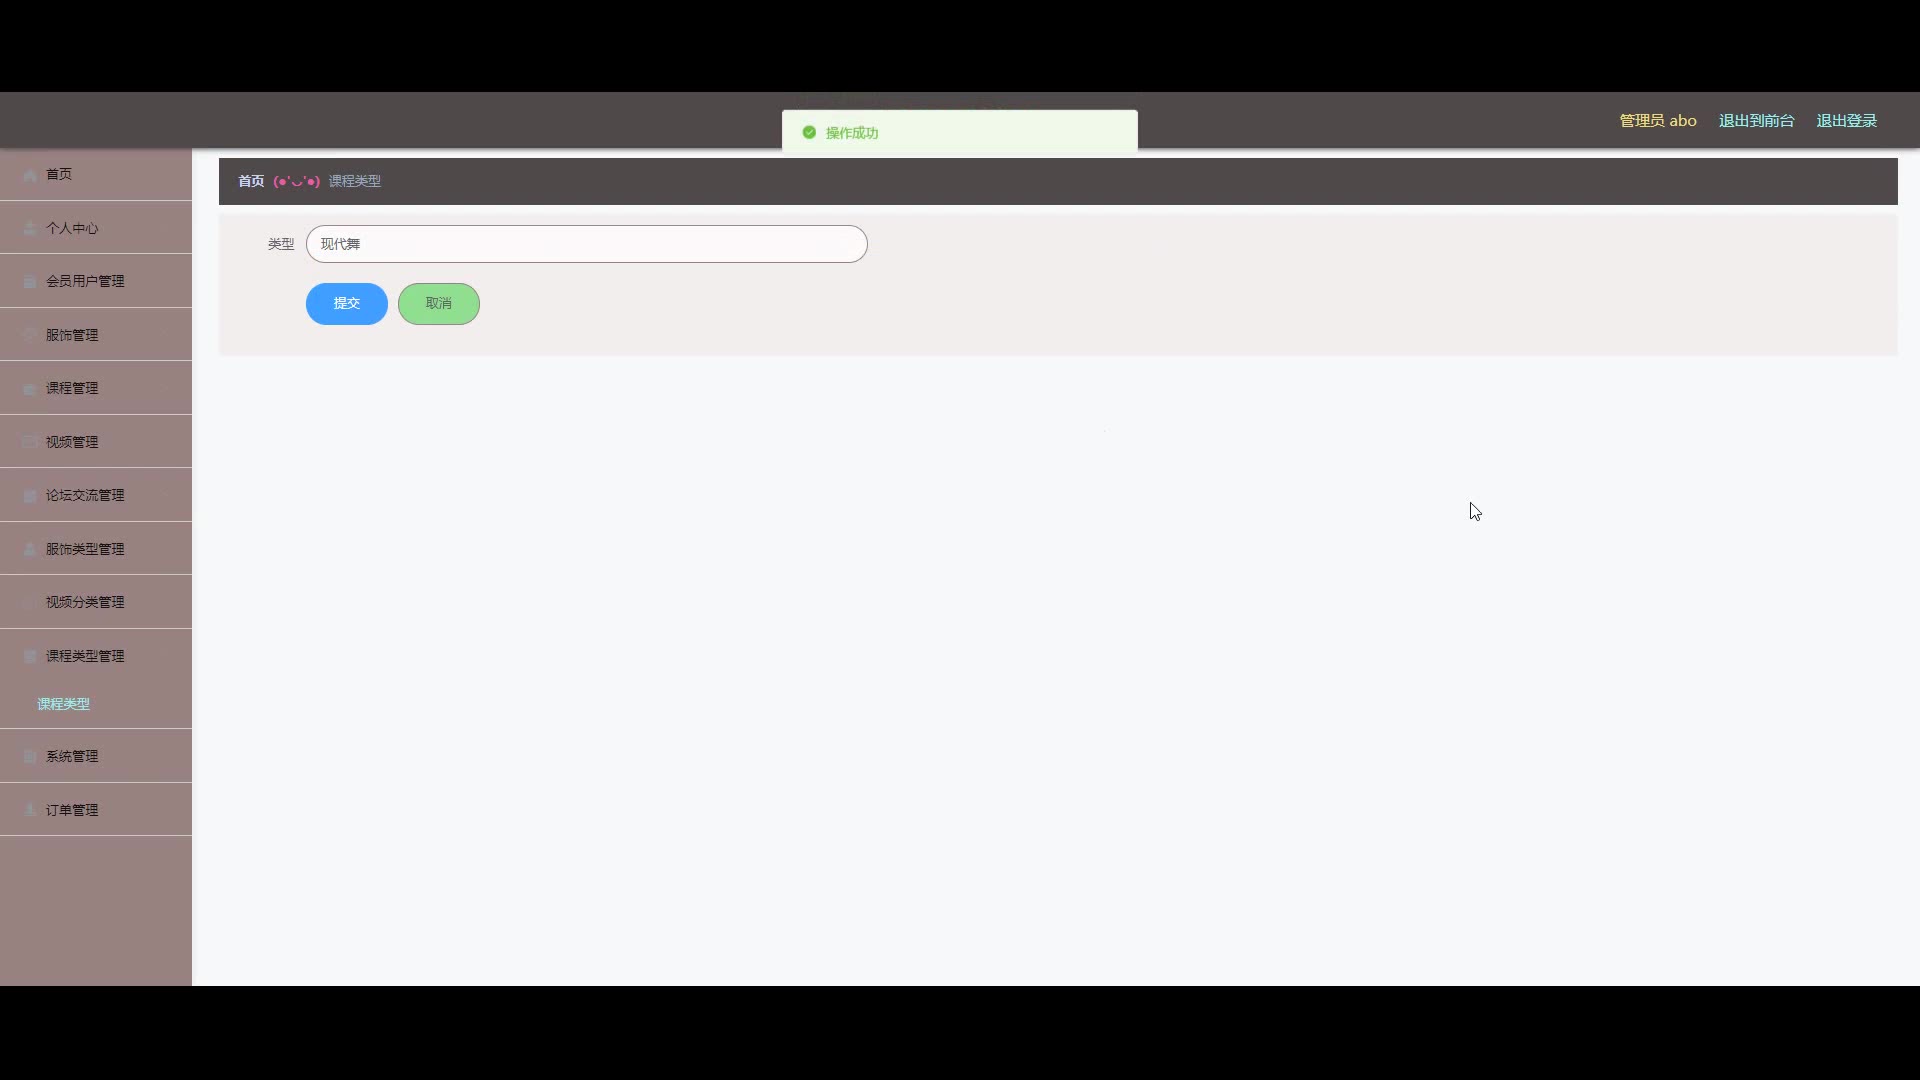The image size is (1920, 1080).
Task: Open the 课程类型 submenu item
Action: [x=64, y=704]
